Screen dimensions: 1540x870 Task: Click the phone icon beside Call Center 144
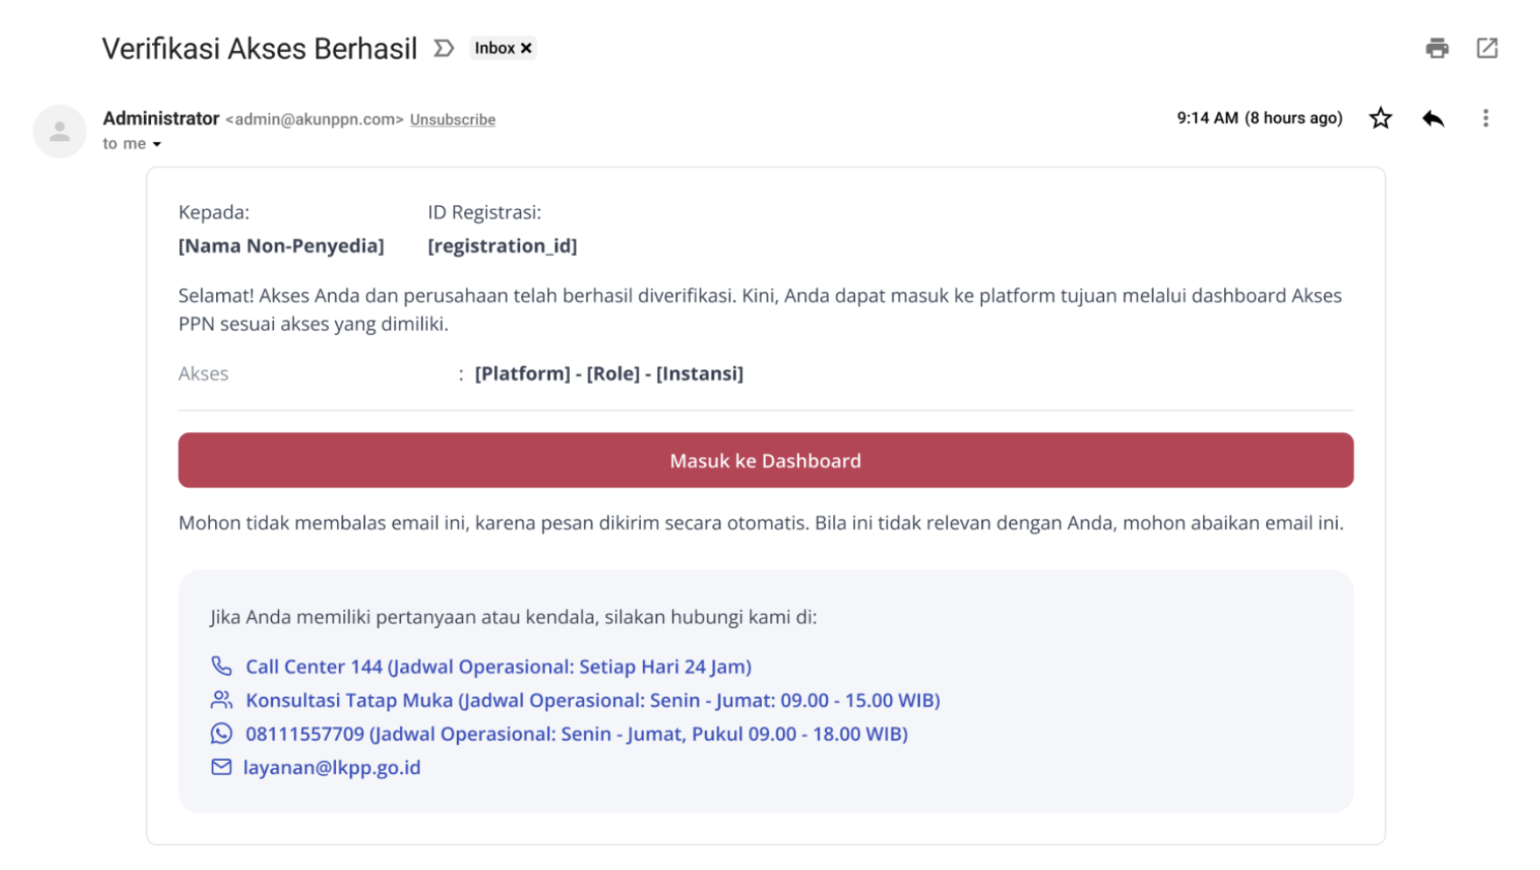pos(221,666)
